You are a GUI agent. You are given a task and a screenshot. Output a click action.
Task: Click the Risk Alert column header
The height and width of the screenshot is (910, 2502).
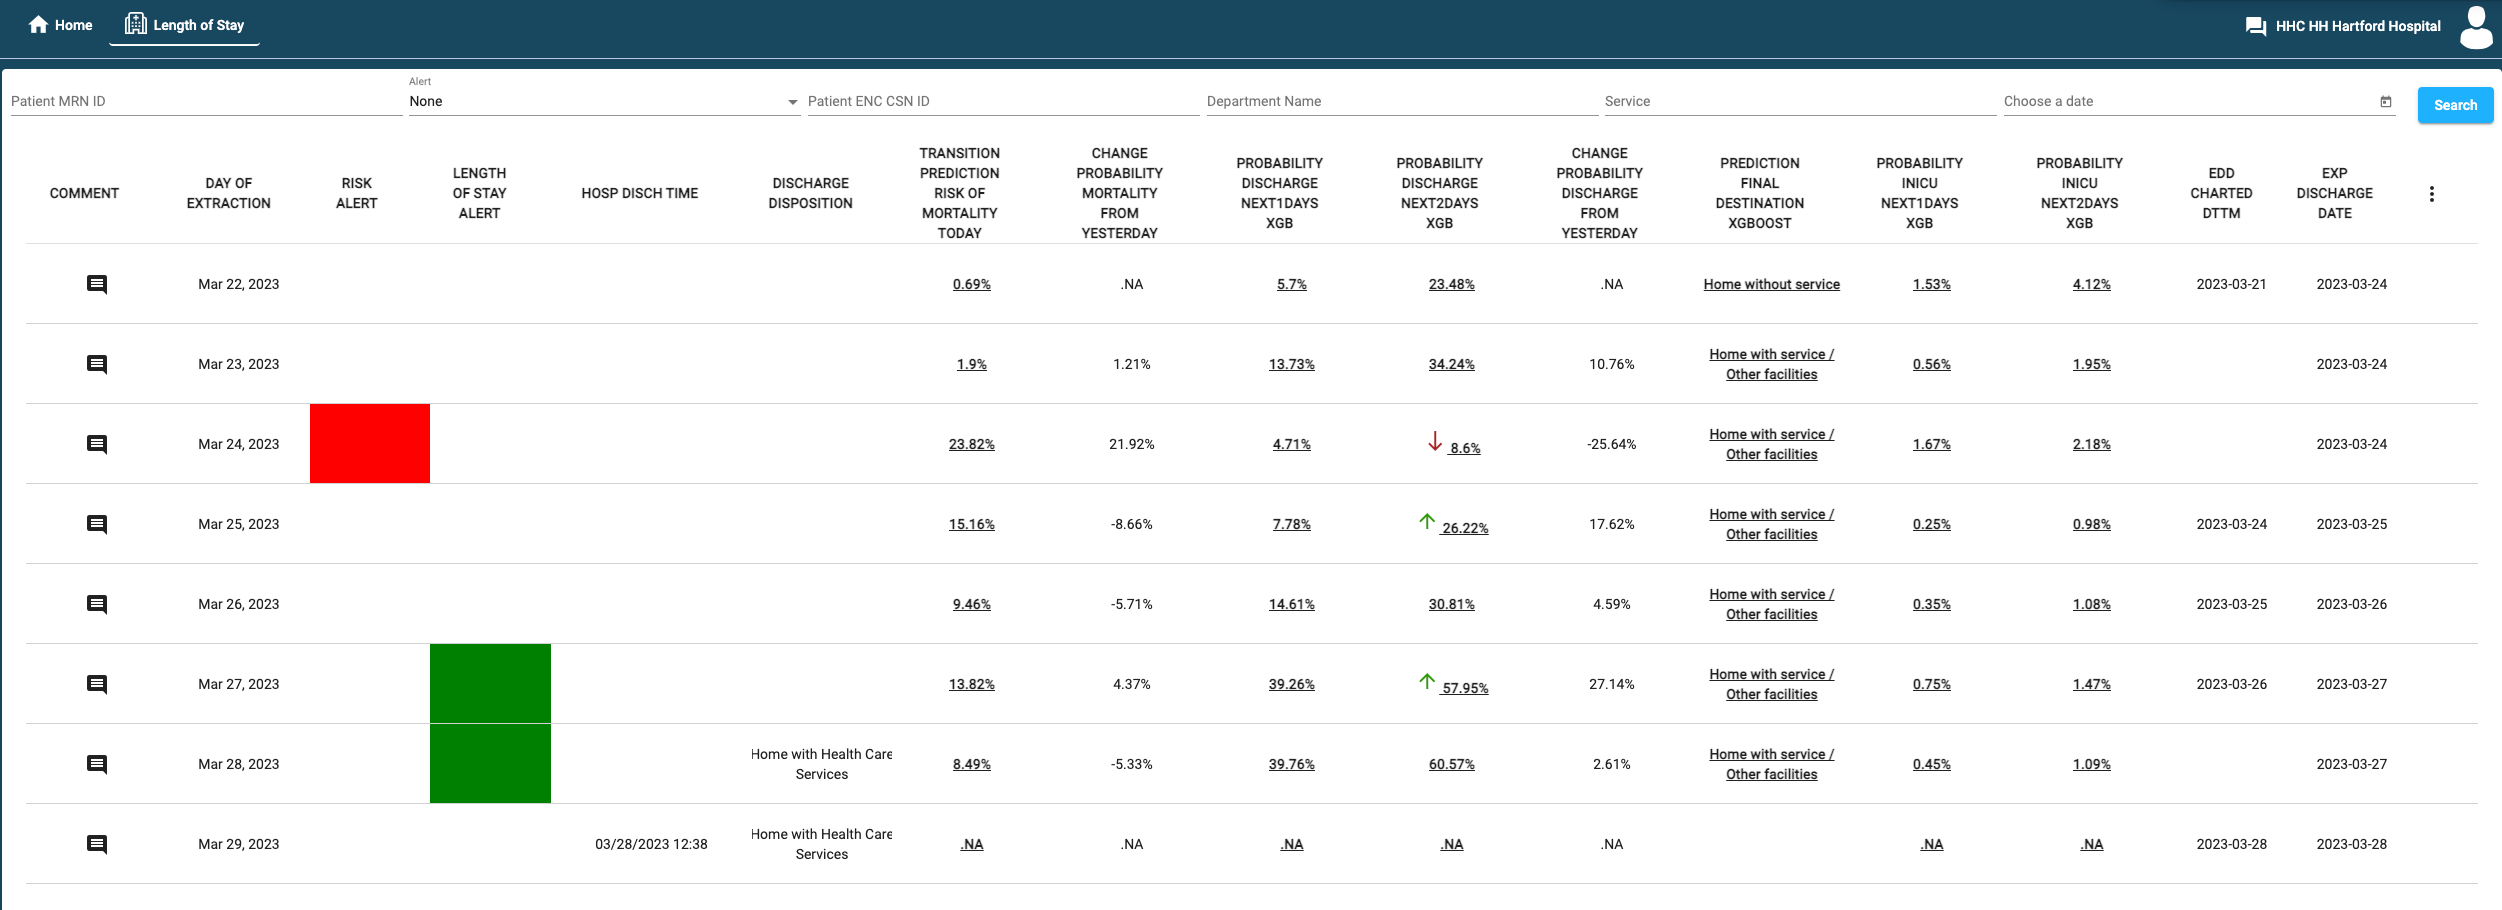357,193
